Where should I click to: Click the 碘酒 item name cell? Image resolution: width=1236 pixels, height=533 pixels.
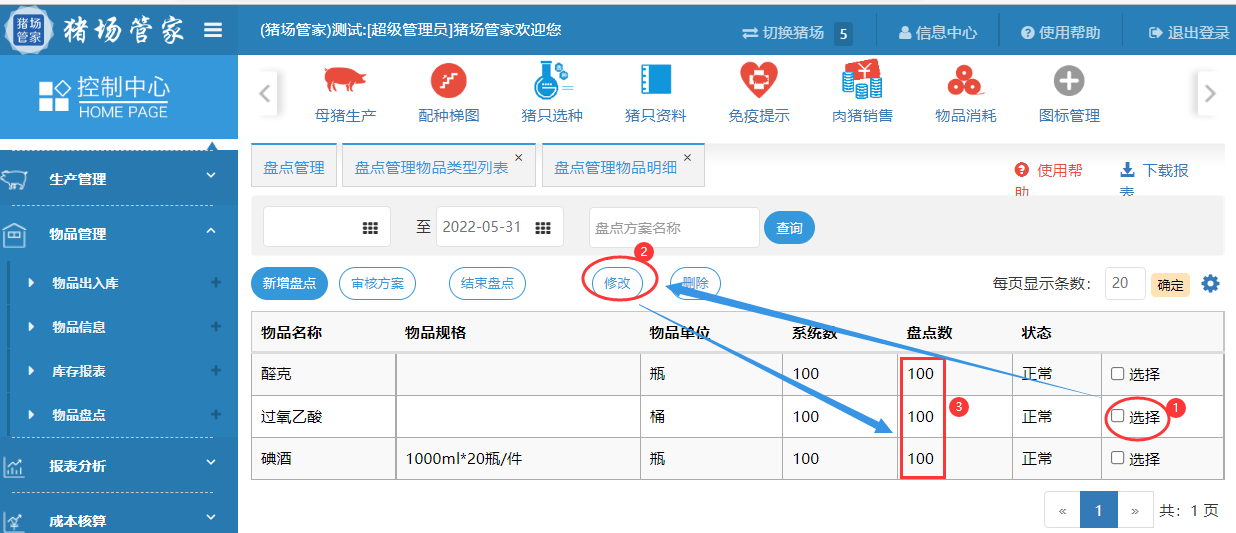click(324, 458)
